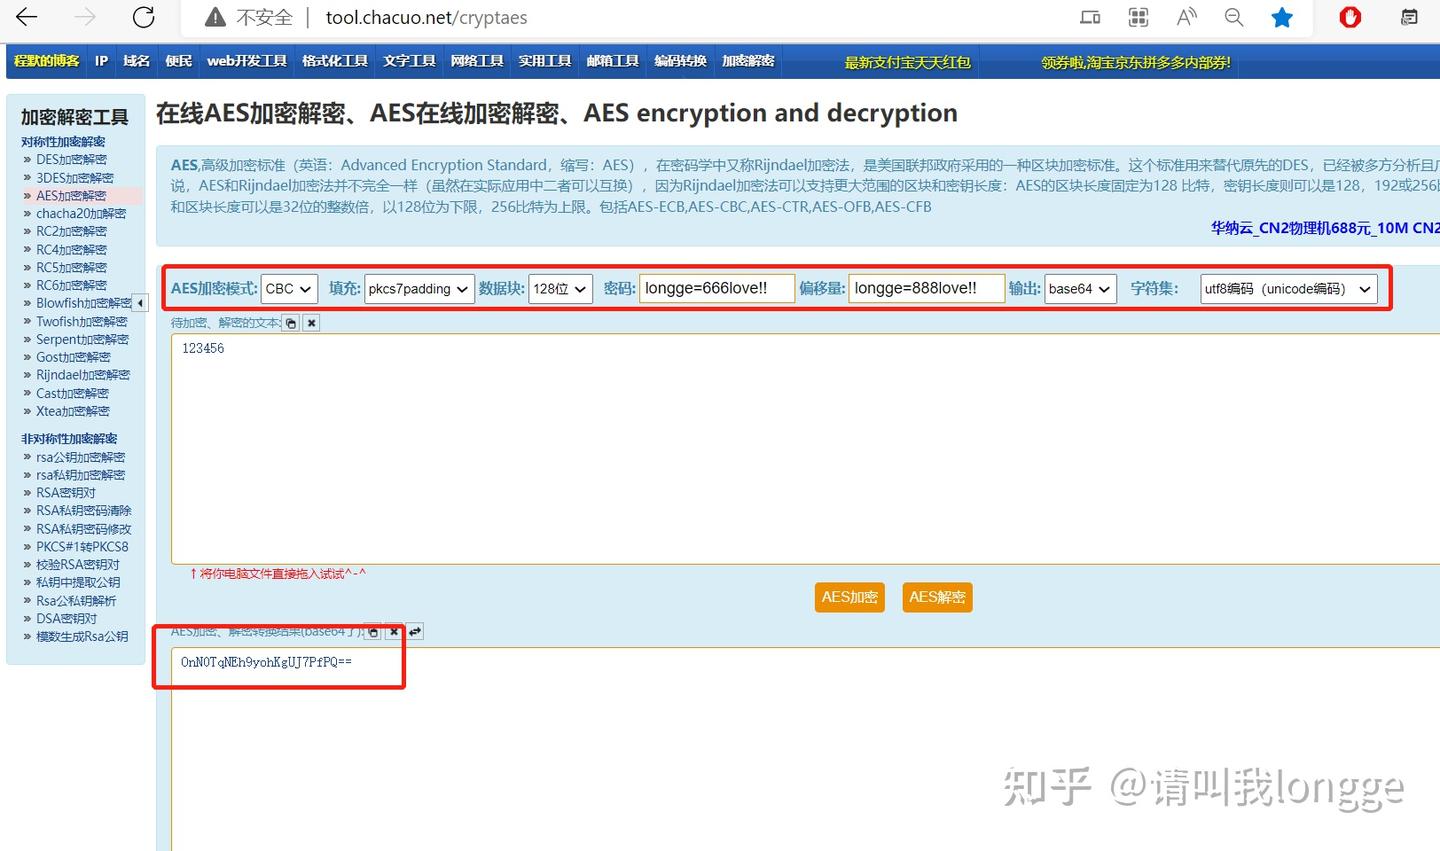This screenshot has width=1440, height=851.
Task: Open the AES加密模式 CBC dropdown
Action: (288, 289)
